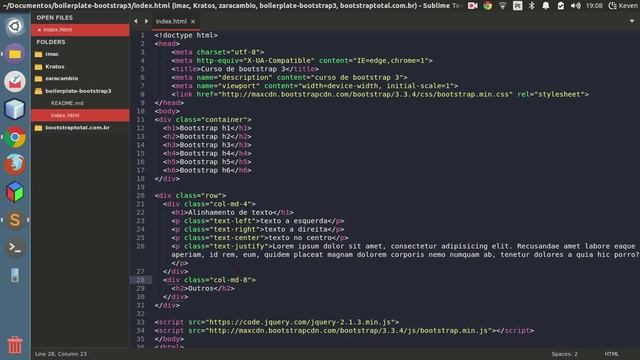The width and height of the screenshot is (640, 360).
Task: Open the sound volume indicator
Action: (576, 6)
